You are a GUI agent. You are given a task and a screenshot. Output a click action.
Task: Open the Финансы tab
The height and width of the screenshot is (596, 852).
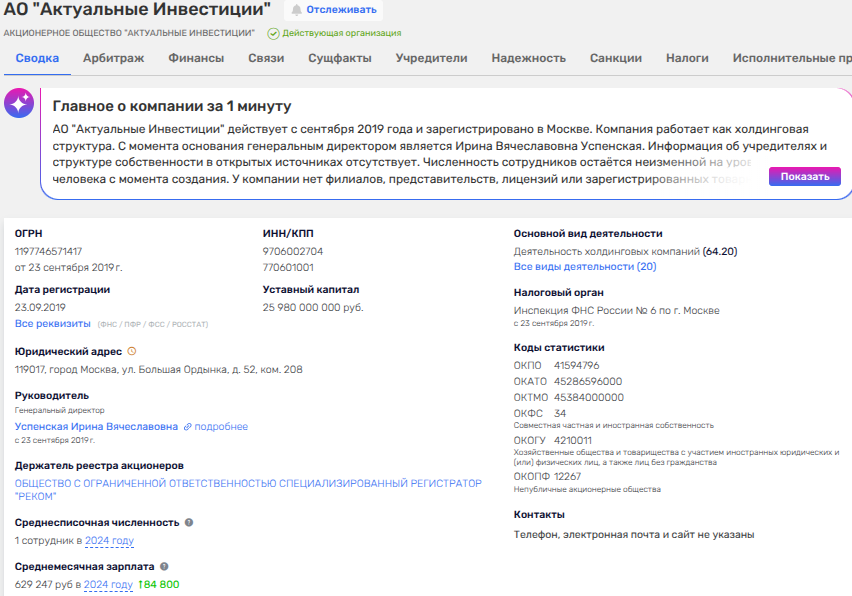point(196,58)
